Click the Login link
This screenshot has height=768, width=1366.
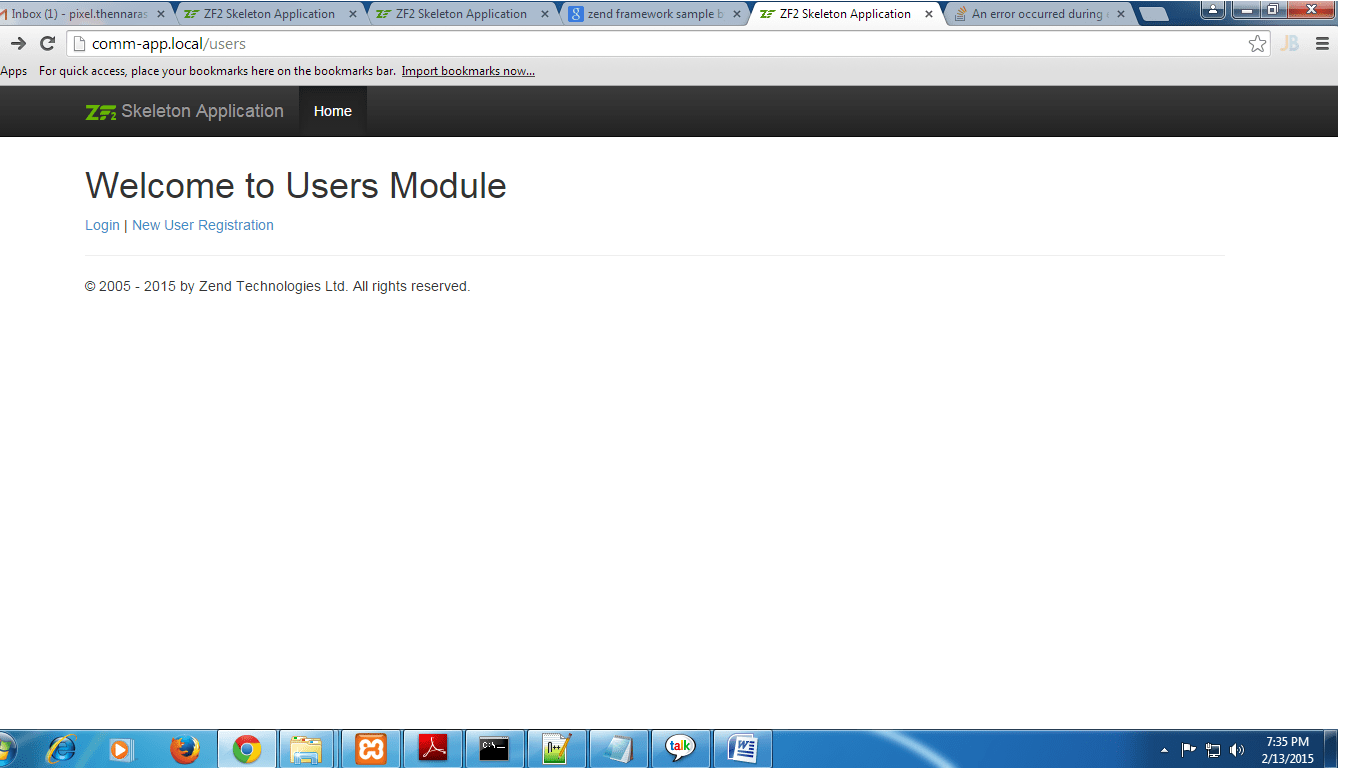(101, 225)
